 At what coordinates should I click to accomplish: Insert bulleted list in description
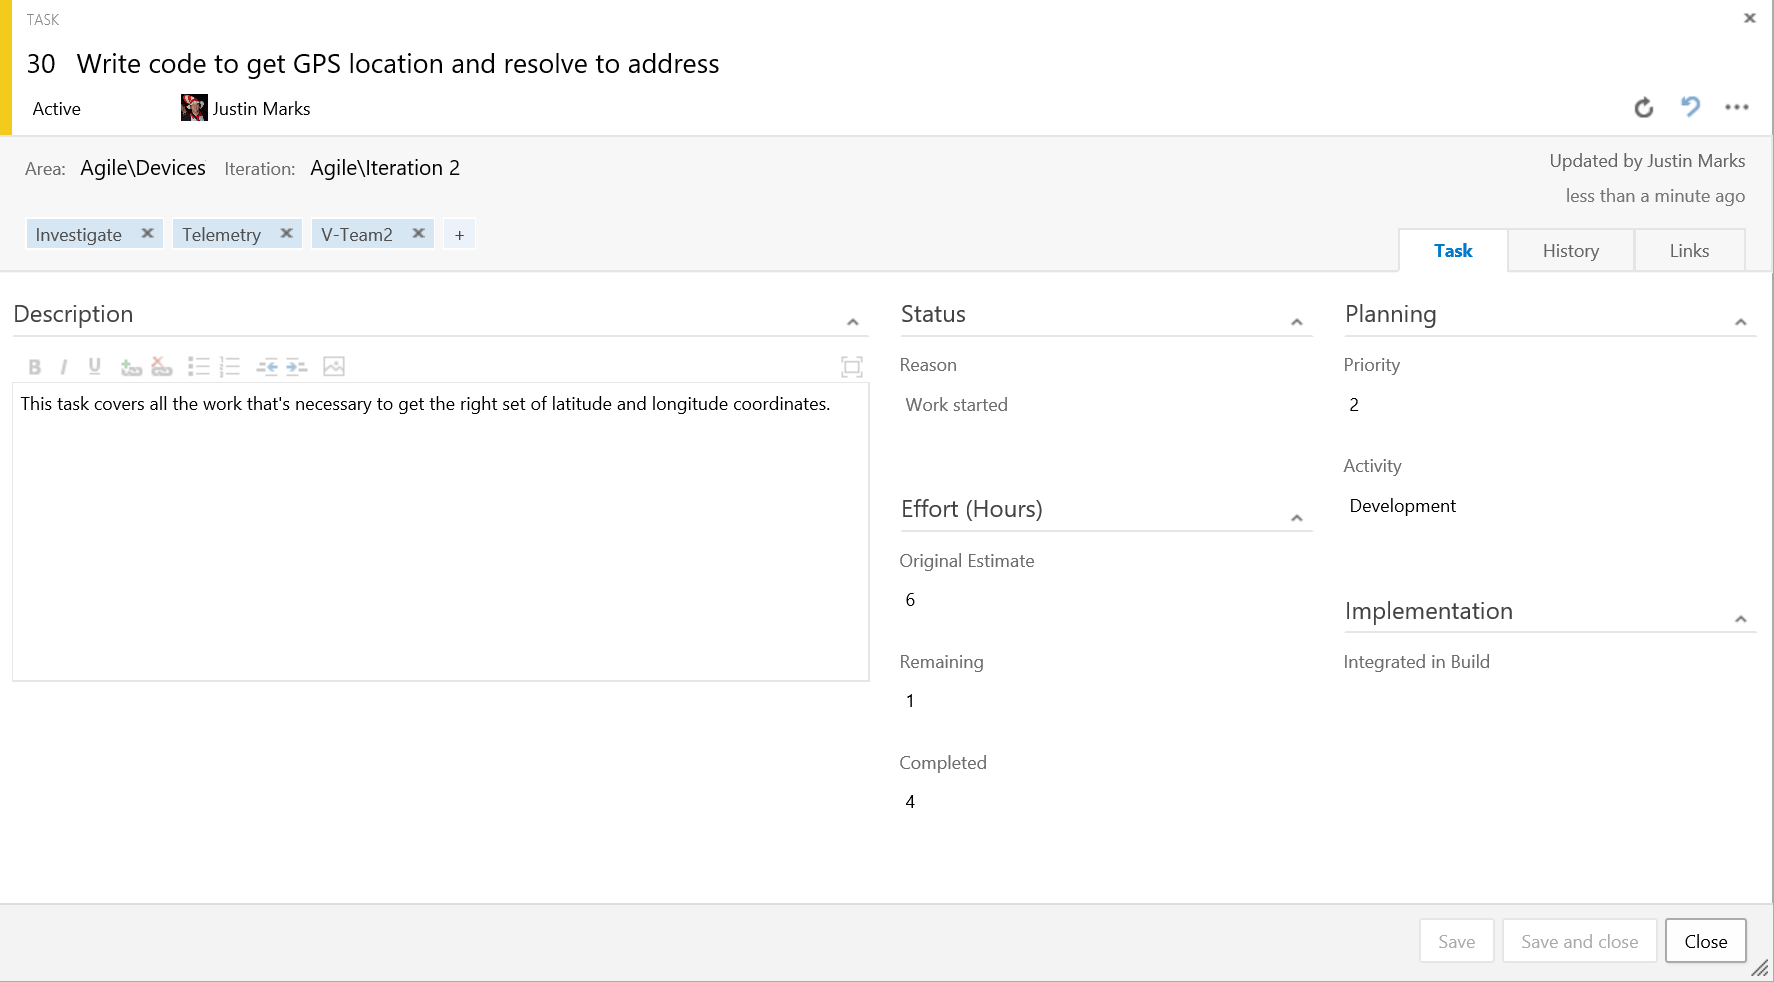coord(199,367)
